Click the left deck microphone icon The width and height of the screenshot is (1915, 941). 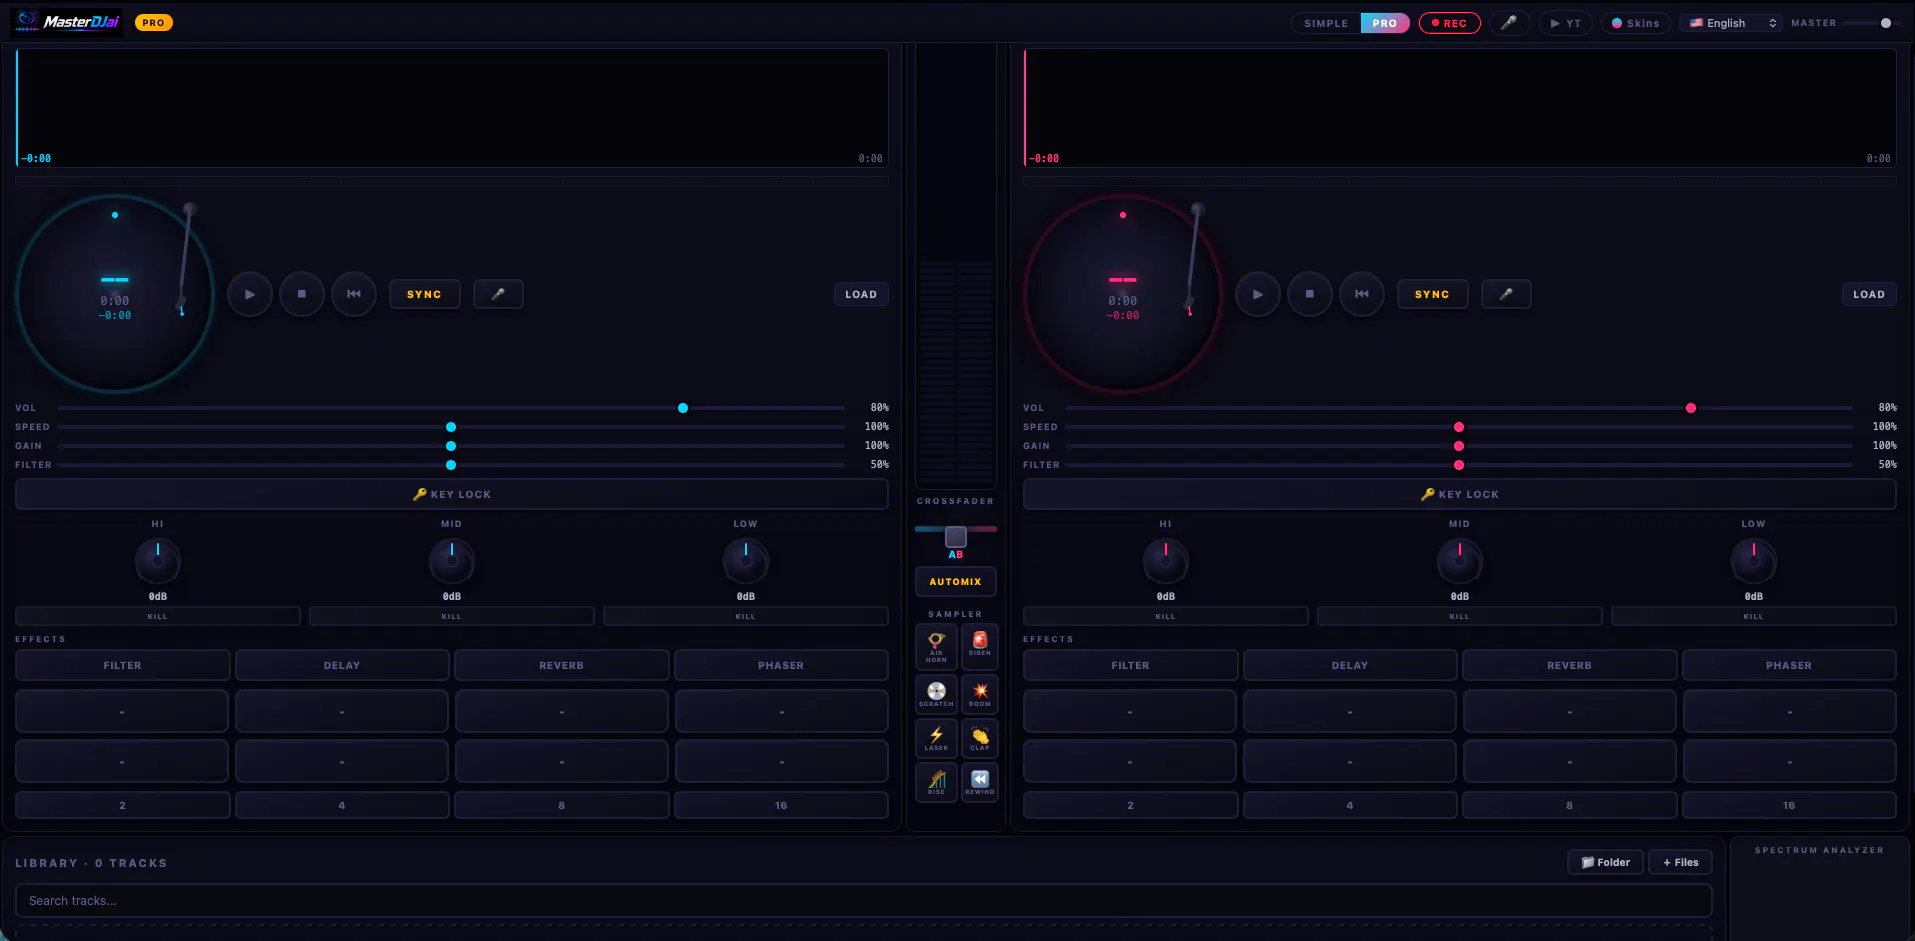pos(498,294)
